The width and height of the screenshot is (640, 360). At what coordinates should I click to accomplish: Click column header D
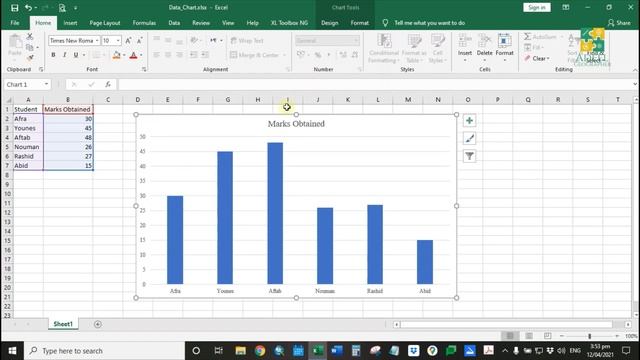pyautogui.click(x=138, y=100)
